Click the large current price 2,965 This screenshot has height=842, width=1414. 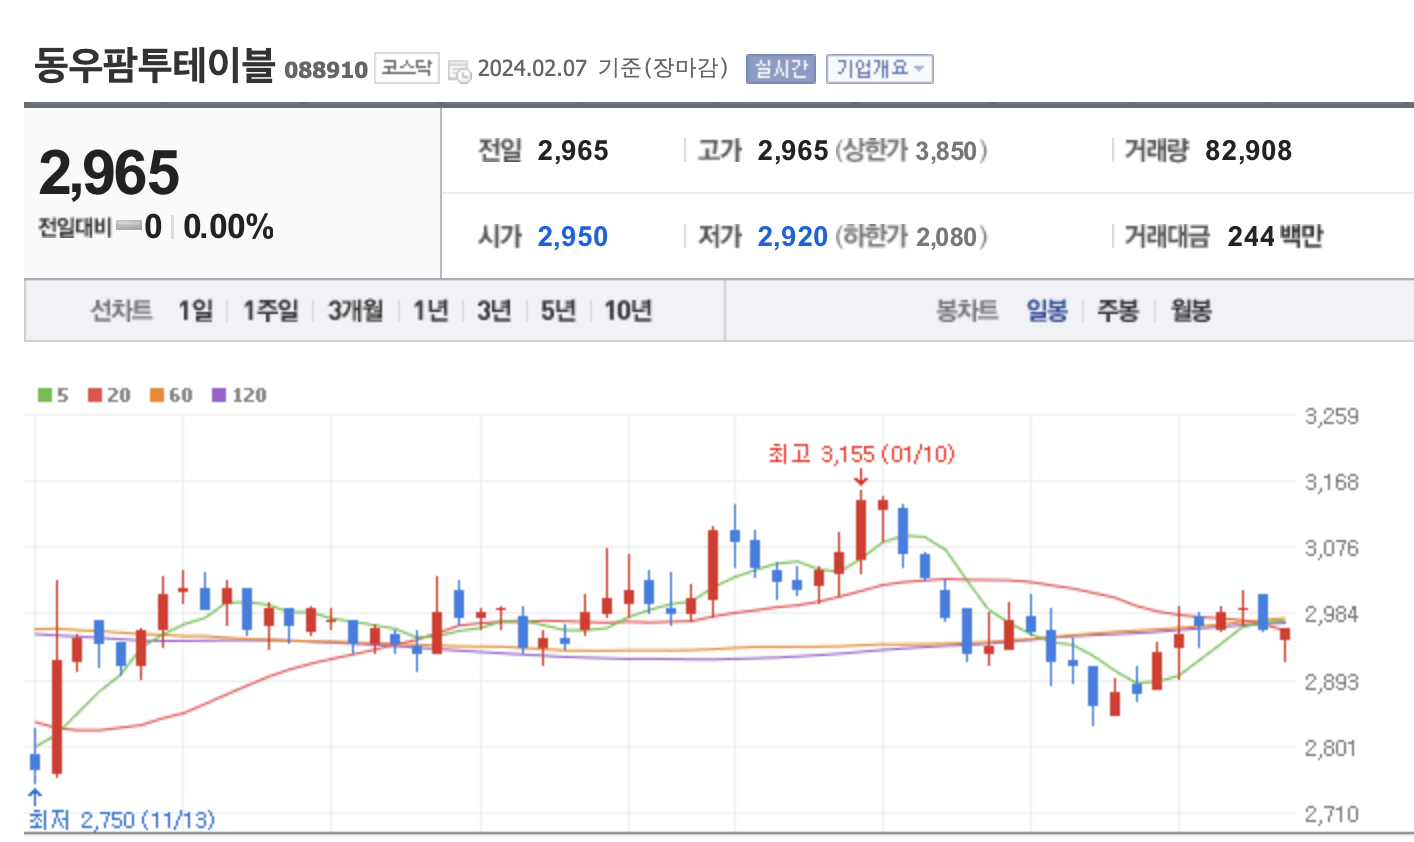pos(109,173)
